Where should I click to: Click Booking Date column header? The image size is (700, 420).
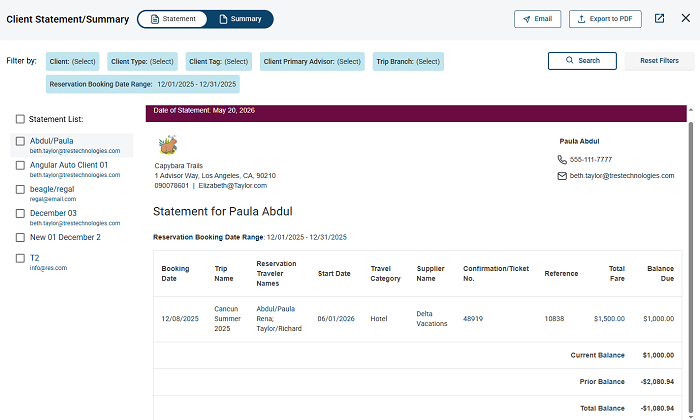[x=175, y=274]
